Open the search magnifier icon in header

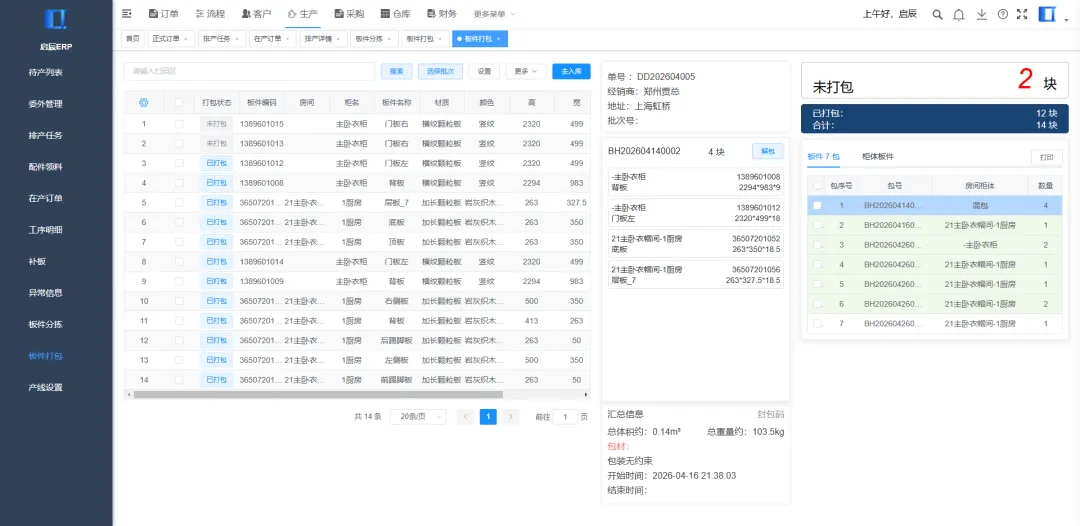937,14
